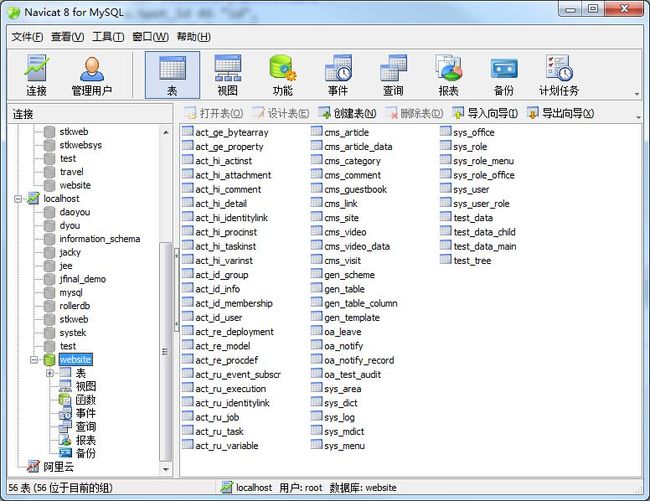650x501 pixels.
Task: Switch to 视图 (View) toolbar icon
Action: (x=228, y=75)
